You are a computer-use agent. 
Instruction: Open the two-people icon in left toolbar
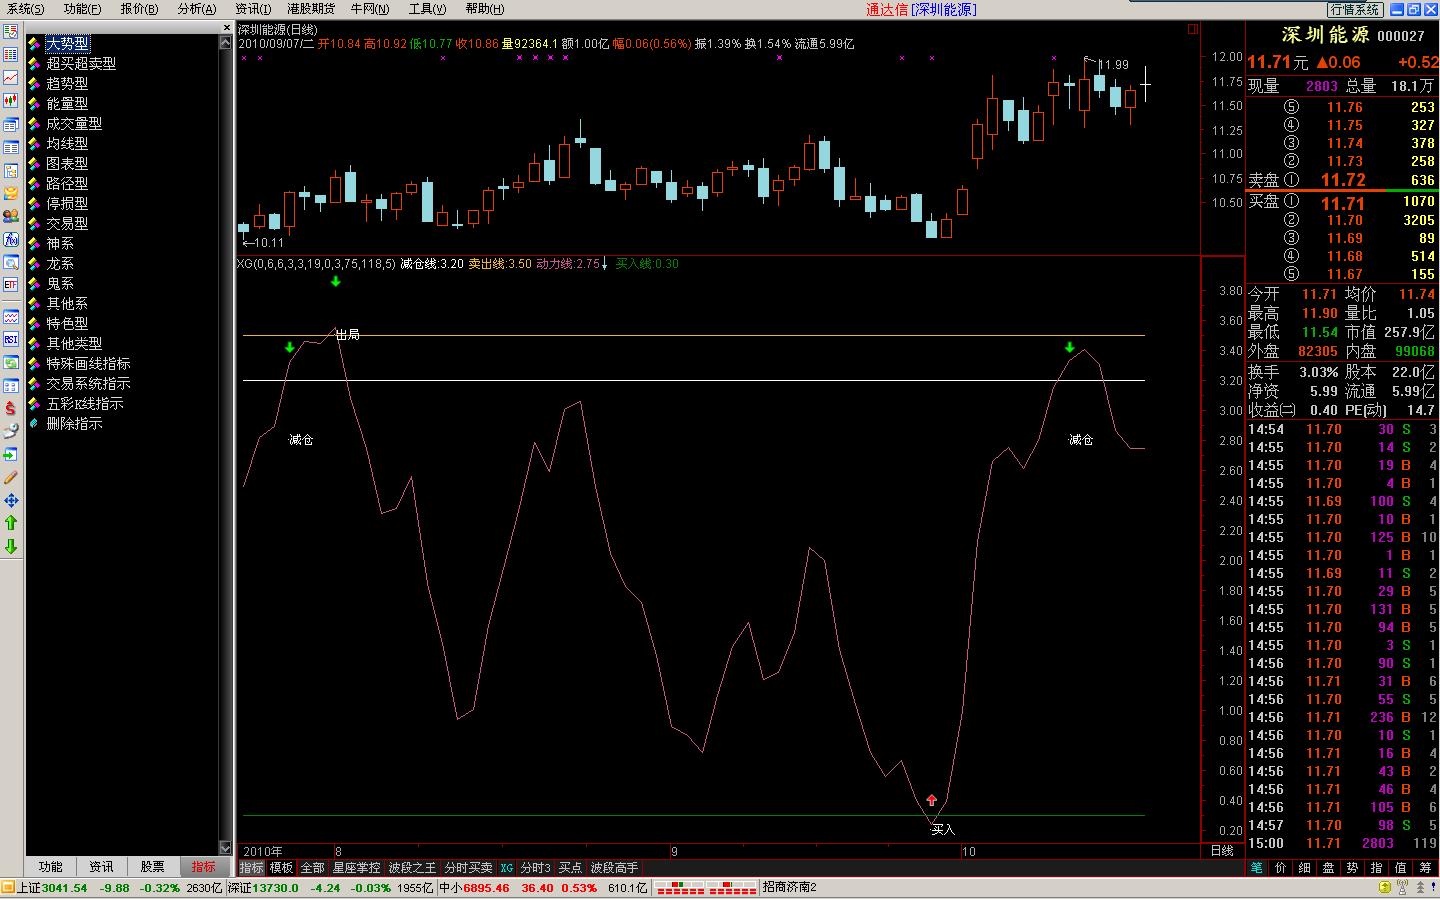[11, 215]
